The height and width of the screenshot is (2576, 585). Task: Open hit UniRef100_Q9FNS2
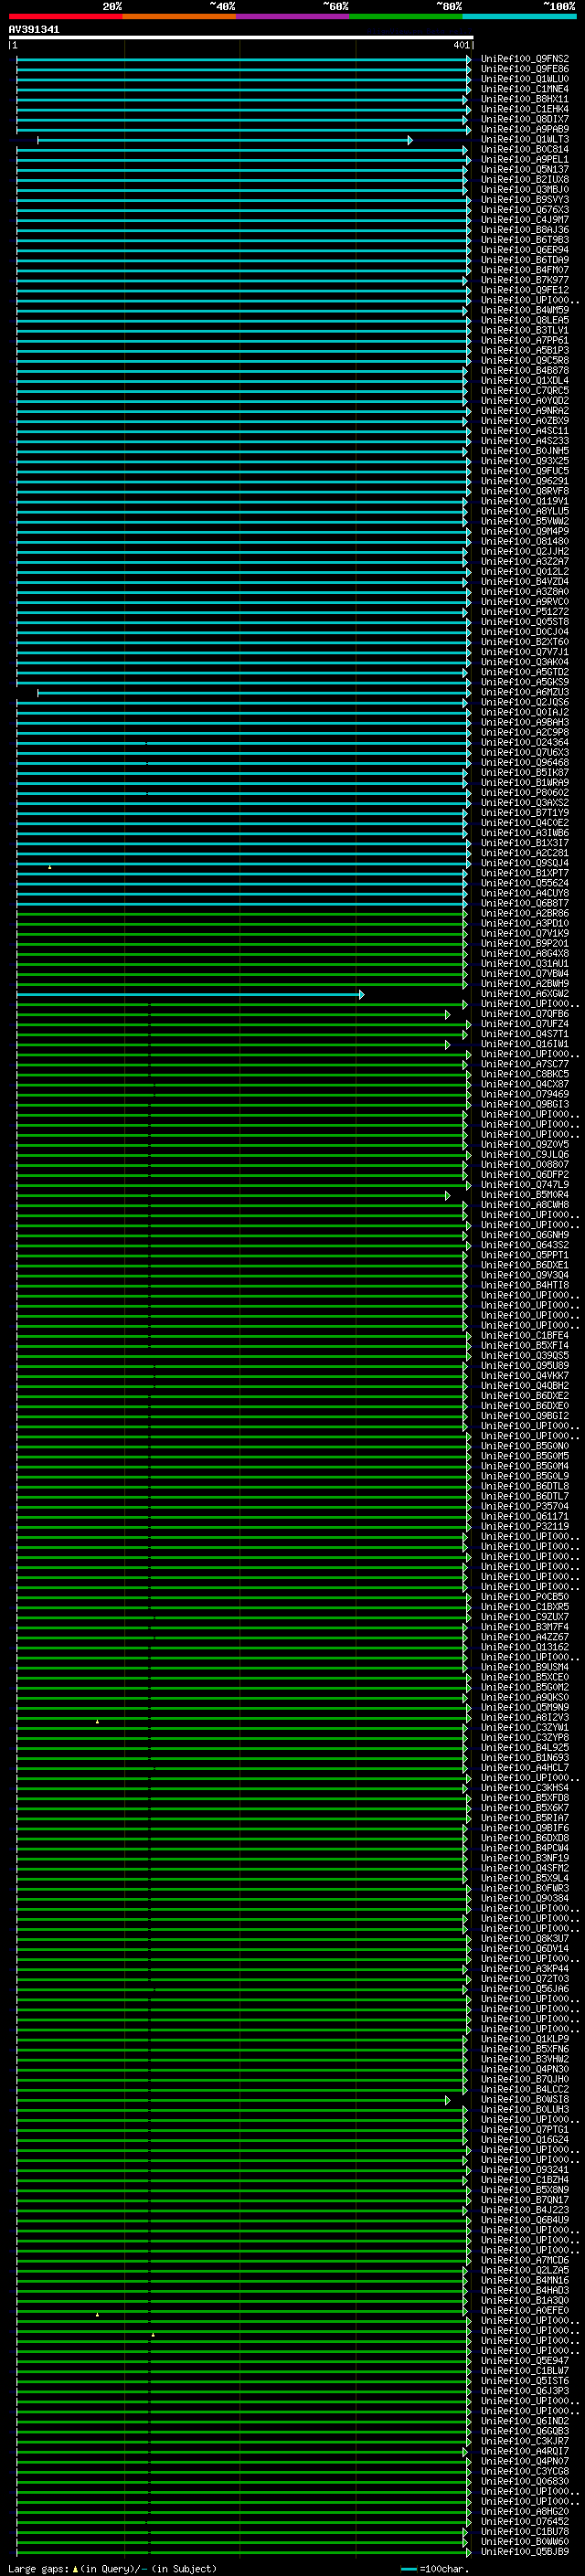525,59
